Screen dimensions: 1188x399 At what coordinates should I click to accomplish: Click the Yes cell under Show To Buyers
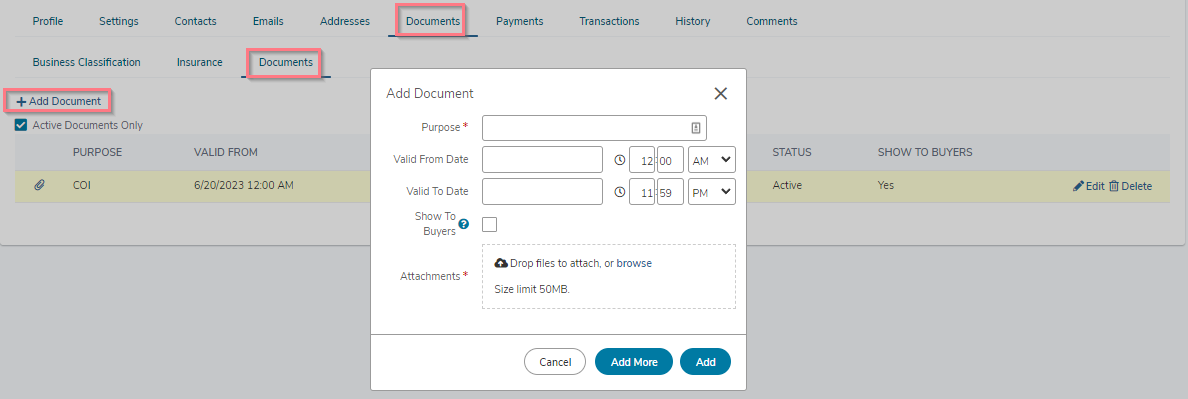[x=886, y=185]
